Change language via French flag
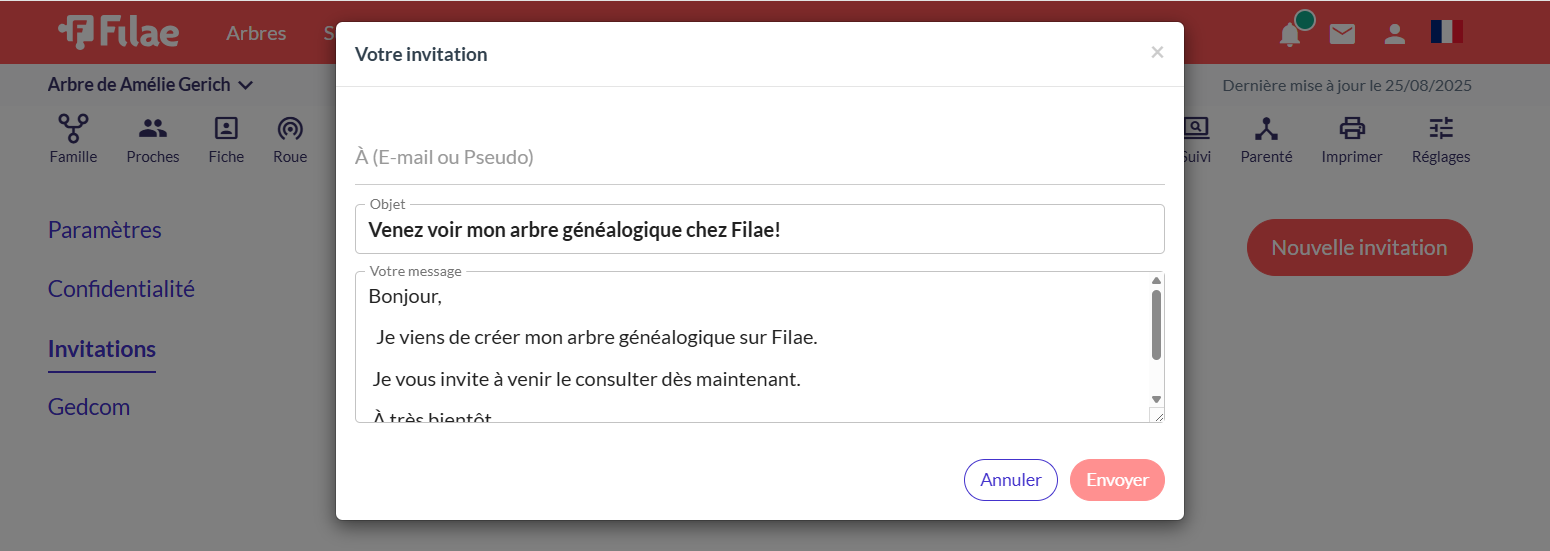The height and width of the screenshot is (551, 1550). click(1446, 32)
